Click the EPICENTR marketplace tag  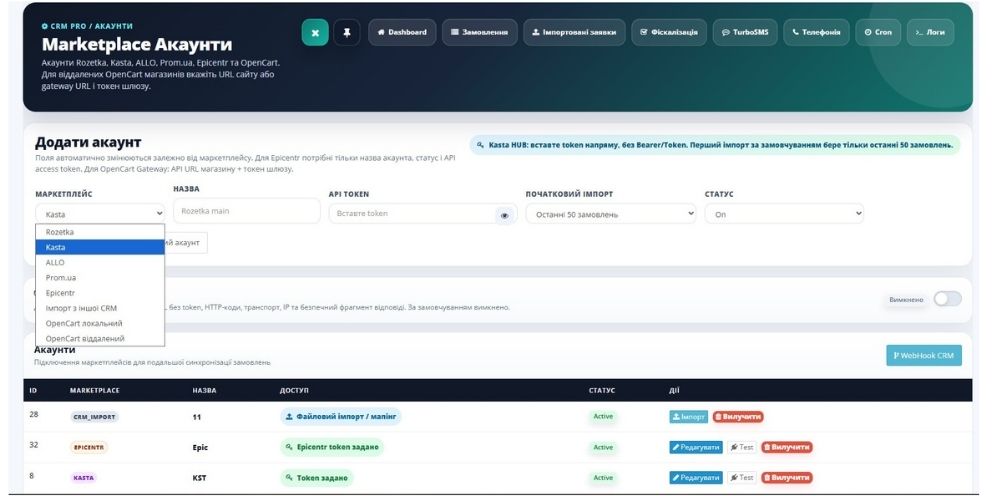tap(89, 448)
